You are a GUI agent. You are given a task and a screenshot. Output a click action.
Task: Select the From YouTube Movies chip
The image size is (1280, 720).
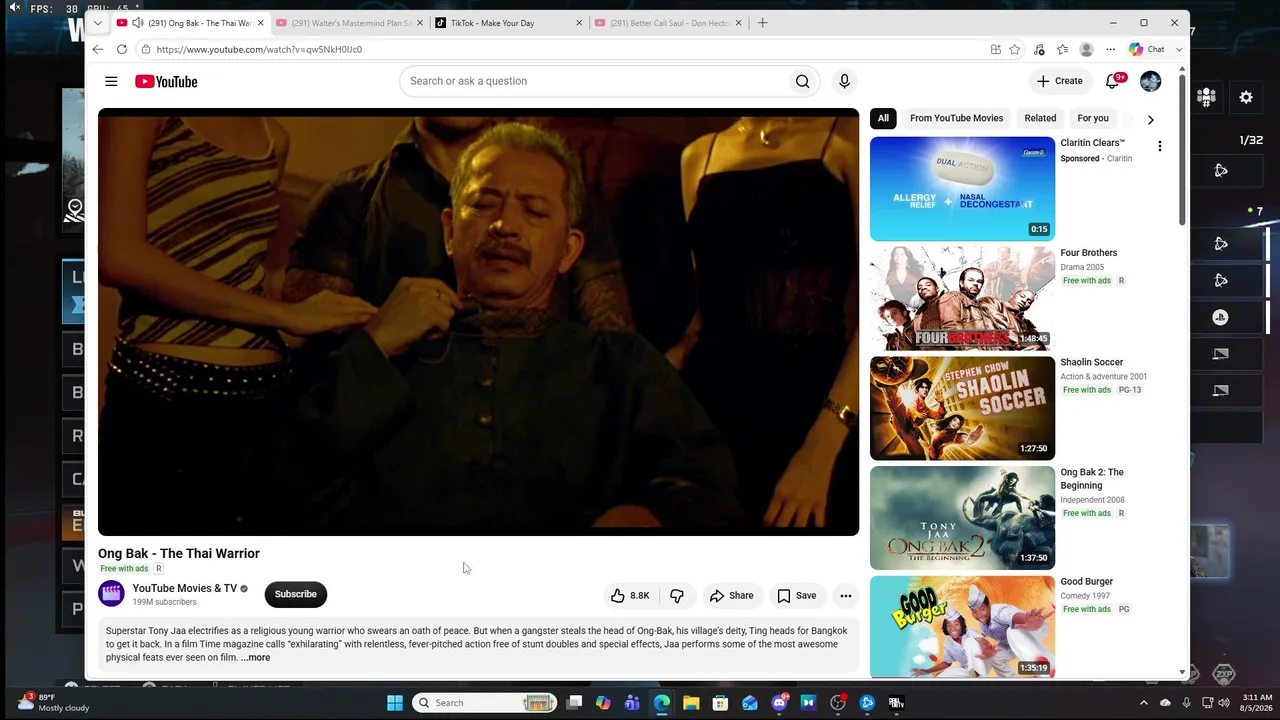[x=956, y=118]
